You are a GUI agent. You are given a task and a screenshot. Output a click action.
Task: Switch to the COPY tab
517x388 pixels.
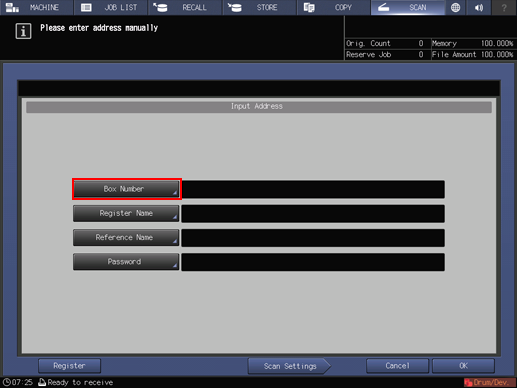point(334,7)
